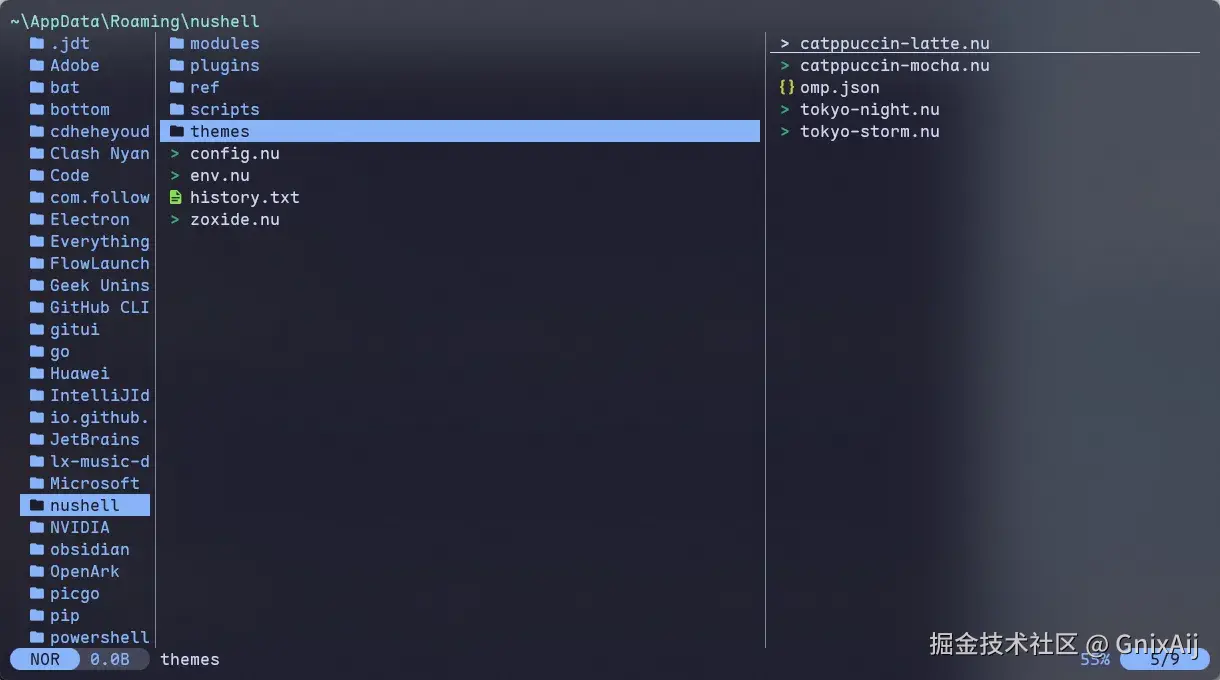This screenshot has width=1220, height=680.
Task: Select the env.nu file entry
Action: [220, 175]
